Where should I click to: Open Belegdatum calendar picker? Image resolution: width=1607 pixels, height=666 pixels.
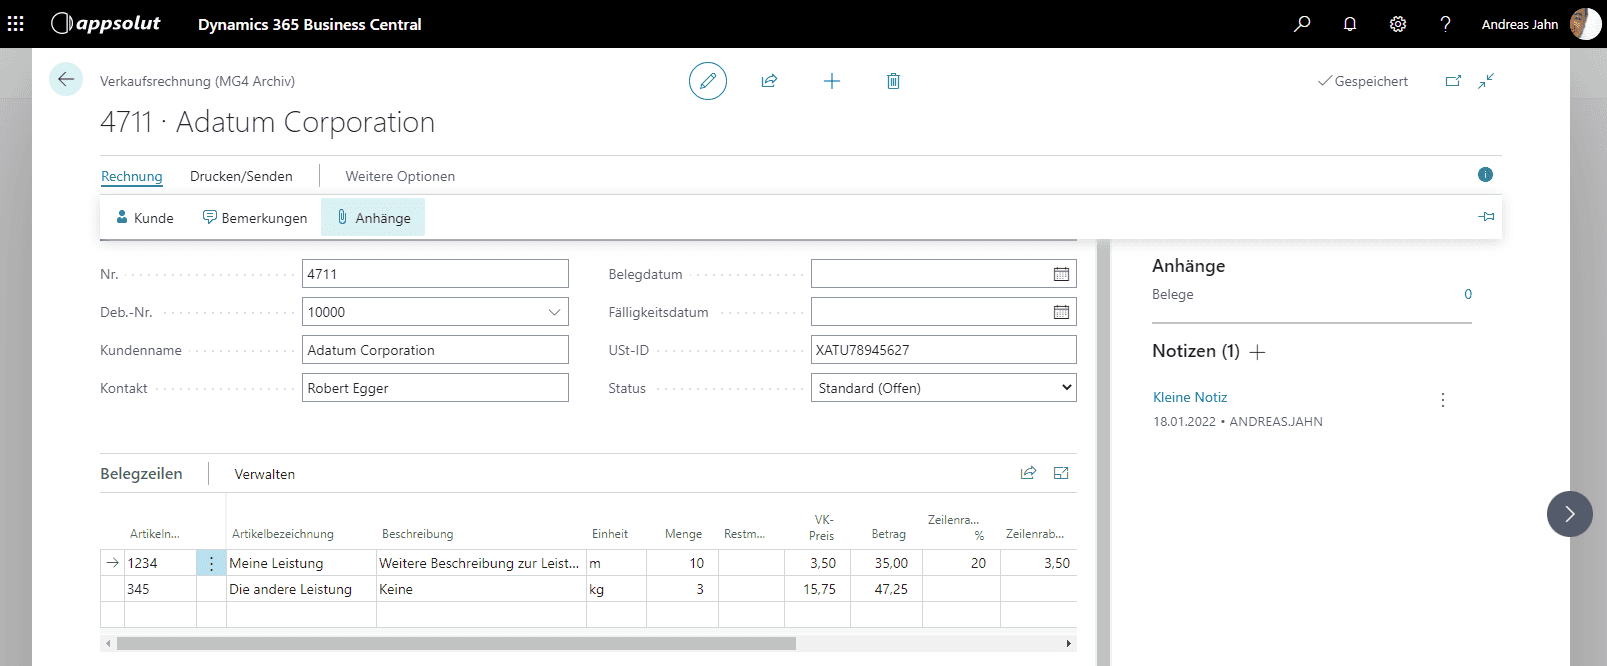click(1061, 274)
